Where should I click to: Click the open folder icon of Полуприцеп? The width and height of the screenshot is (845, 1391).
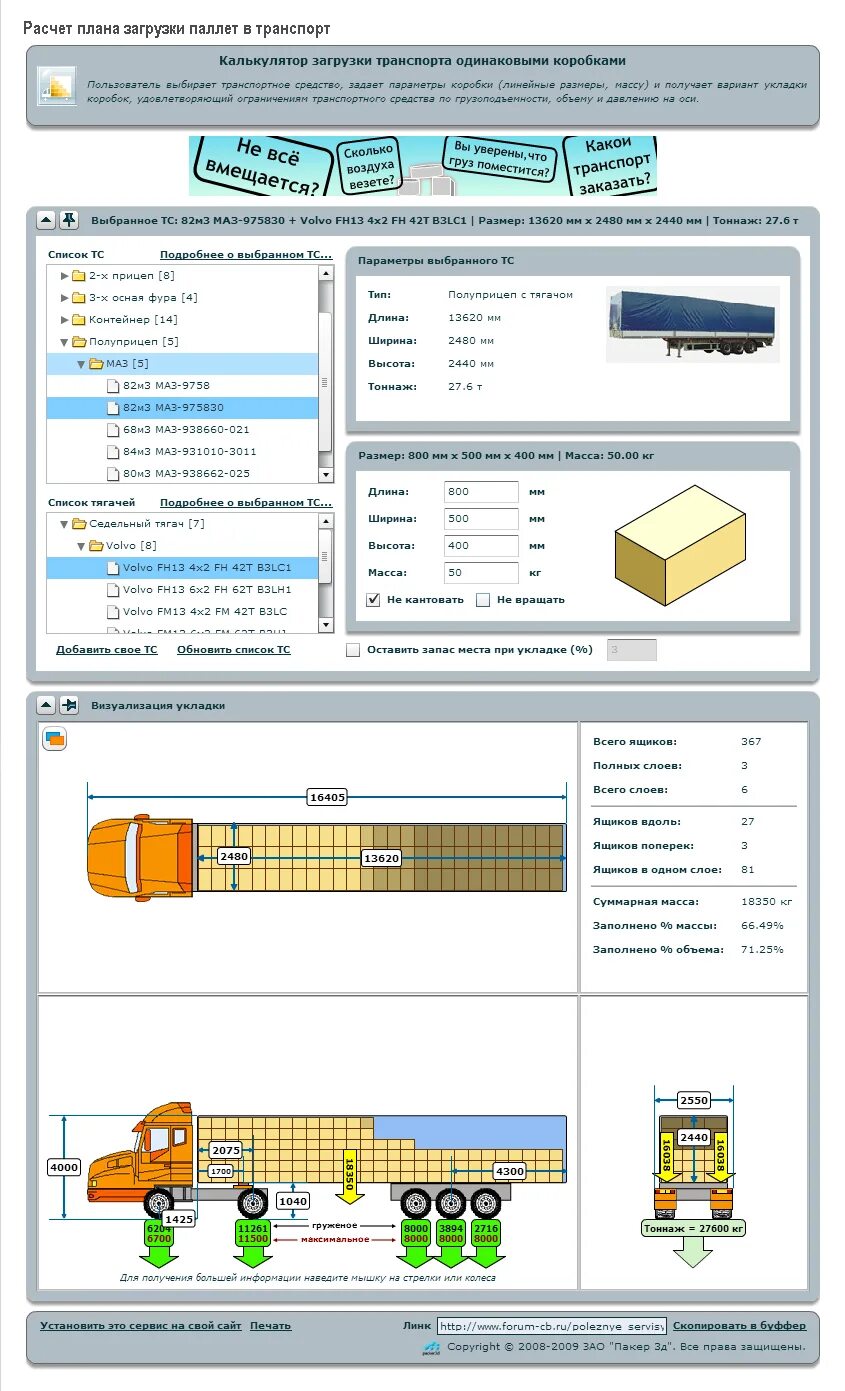[x=79, y=342]
